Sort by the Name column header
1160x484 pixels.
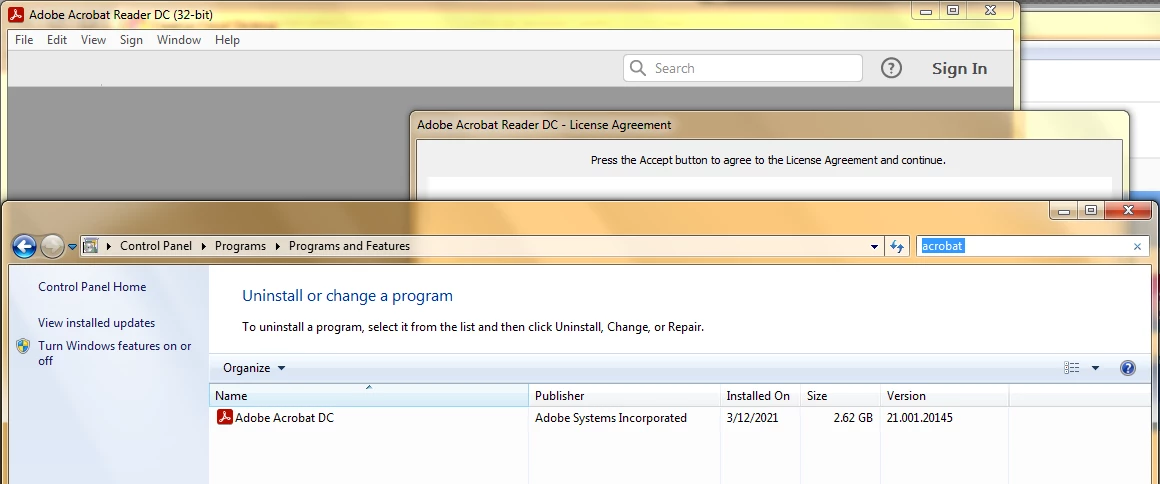coord(369,396)
